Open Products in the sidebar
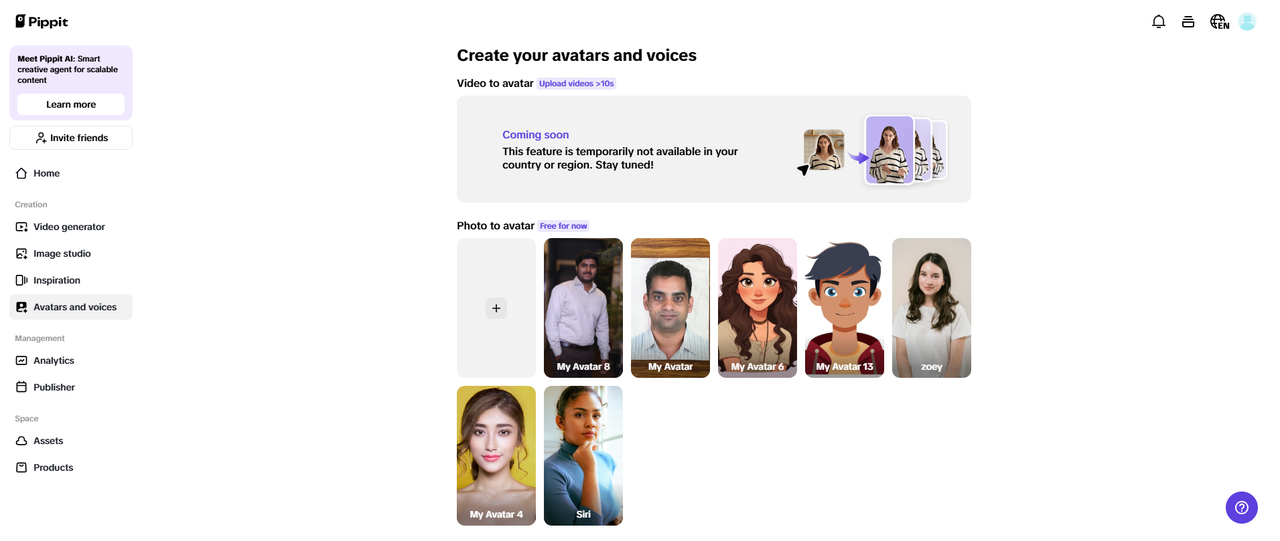 tap(53, 468)
